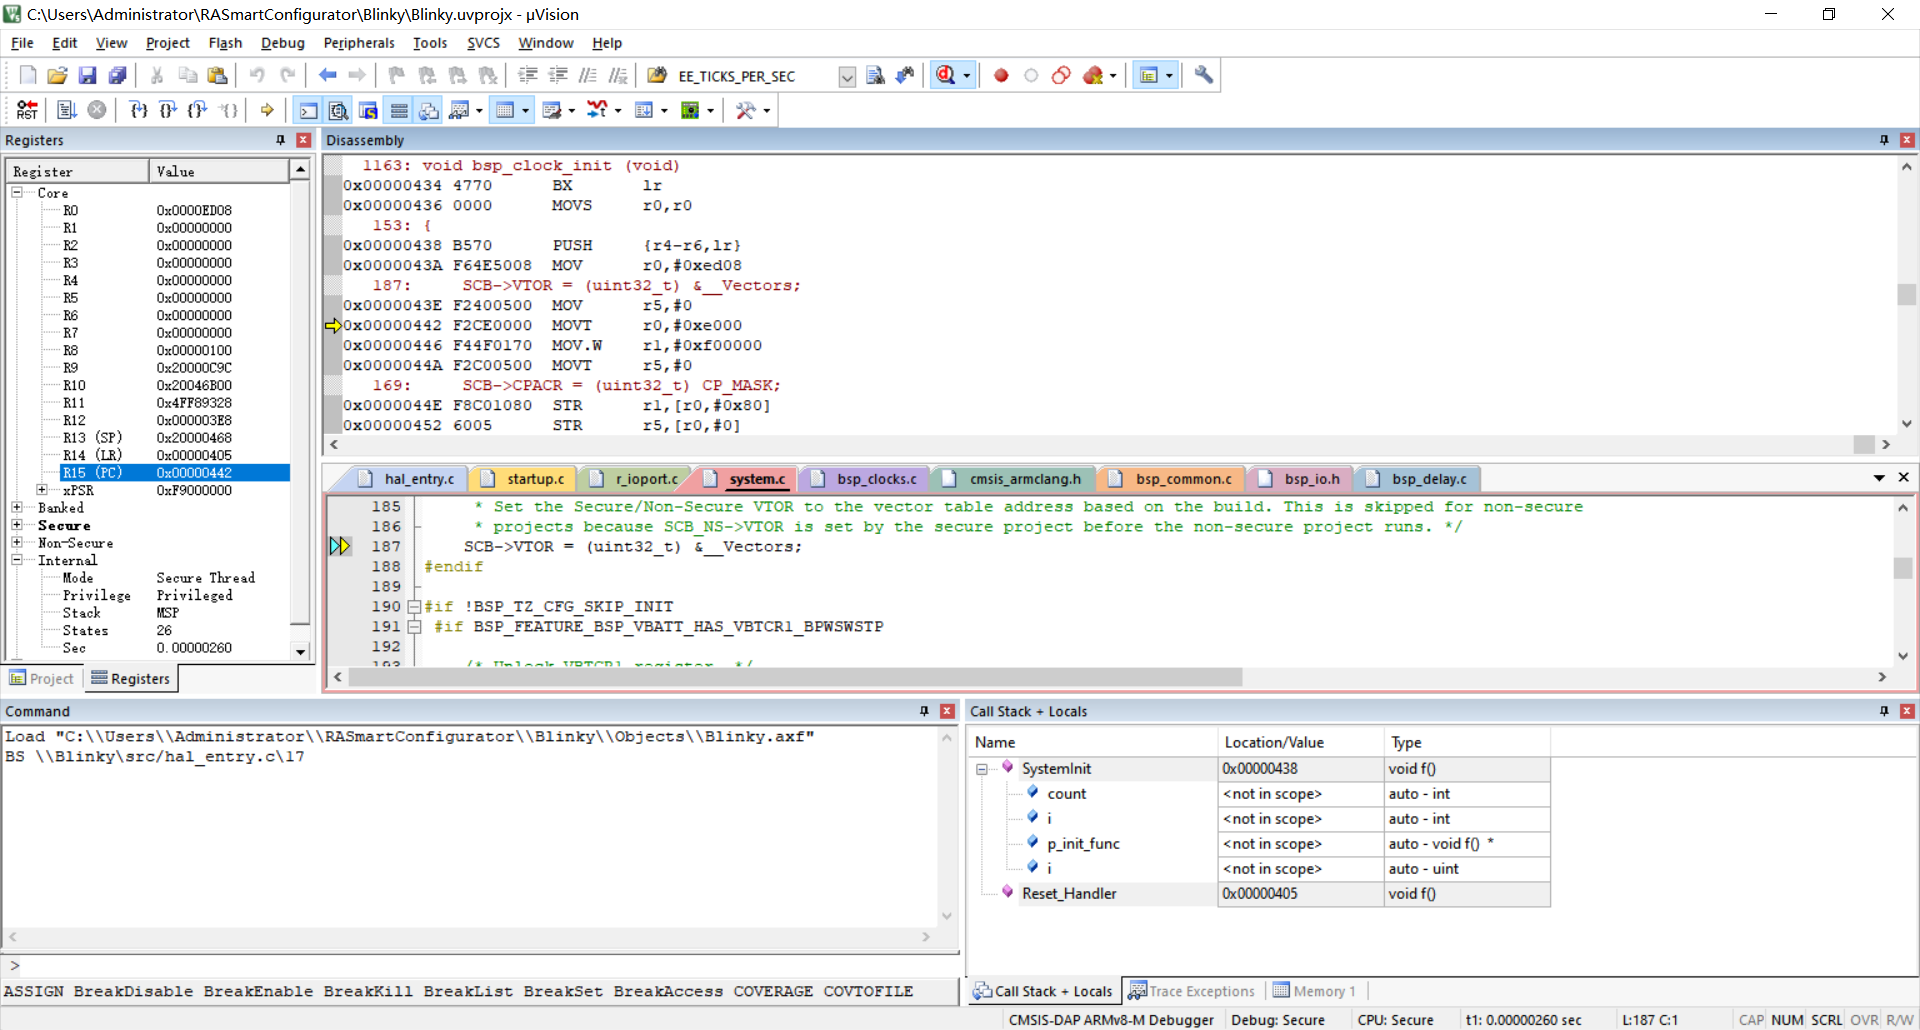This screenshot has width=1920, height=1030.
Task: Collapse the Internal register group
Action: pyautogui.click(x=17, y=559)
